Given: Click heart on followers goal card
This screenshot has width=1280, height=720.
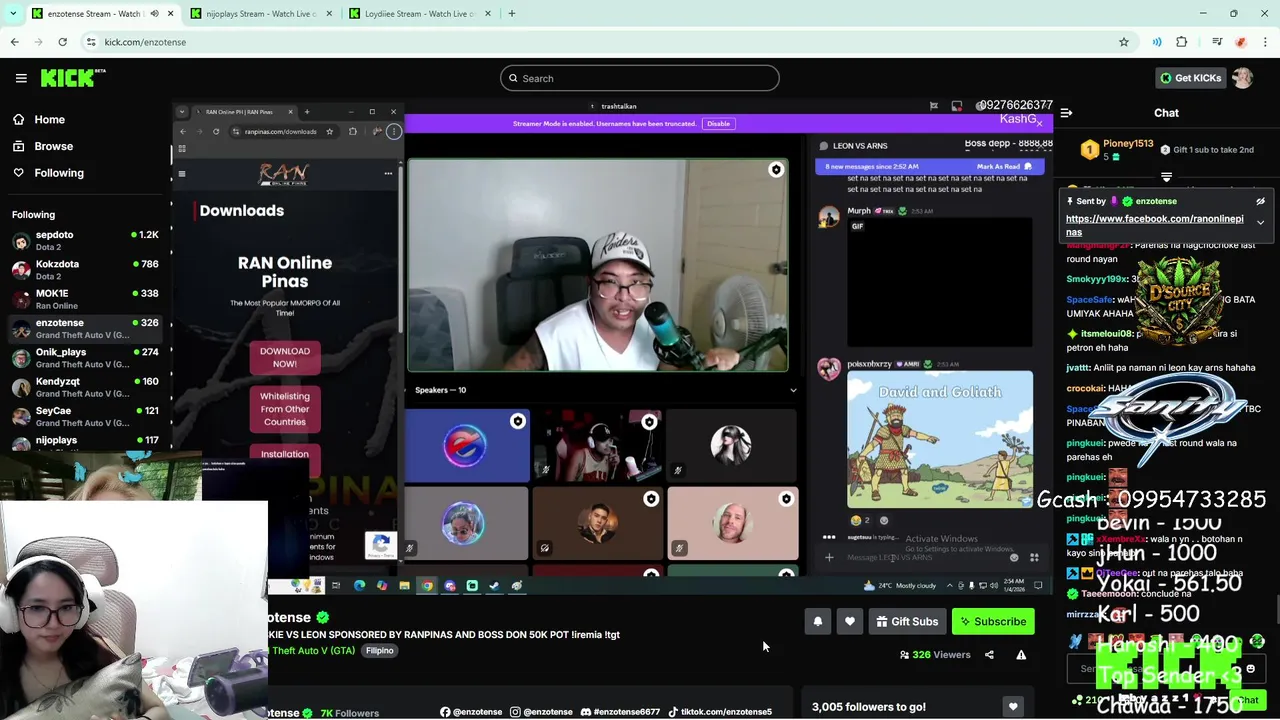Looking at the screenshot, I should [x=1013, y=707].
